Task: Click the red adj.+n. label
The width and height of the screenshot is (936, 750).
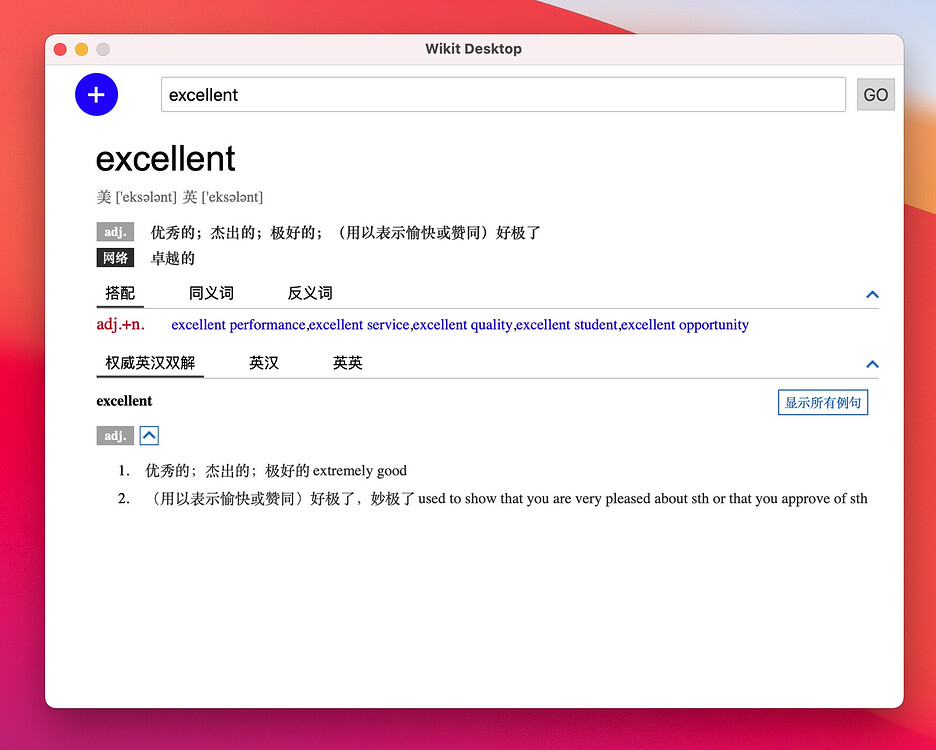Action: click(120, 324)
